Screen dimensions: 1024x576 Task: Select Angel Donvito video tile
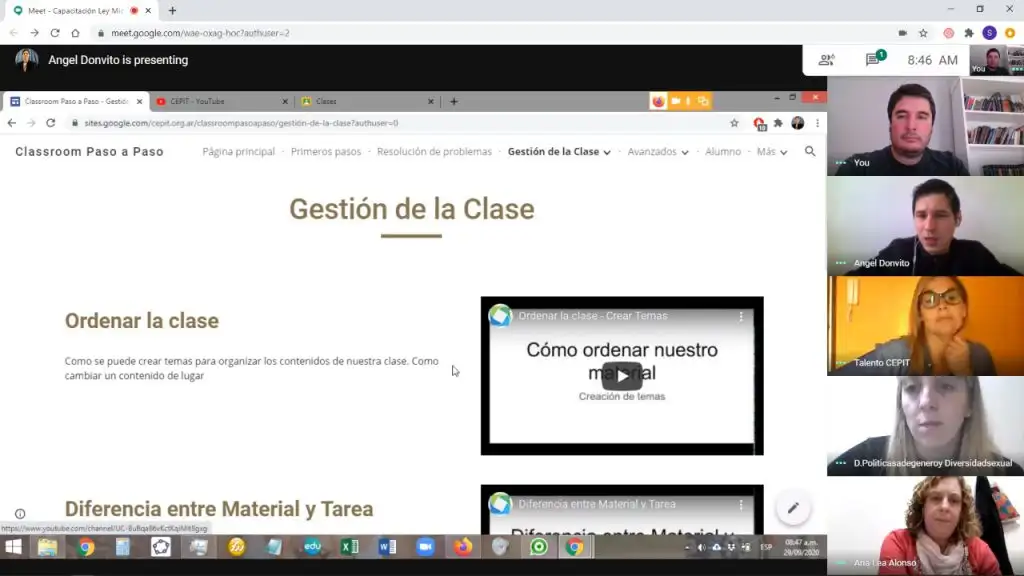pos(925,226)
